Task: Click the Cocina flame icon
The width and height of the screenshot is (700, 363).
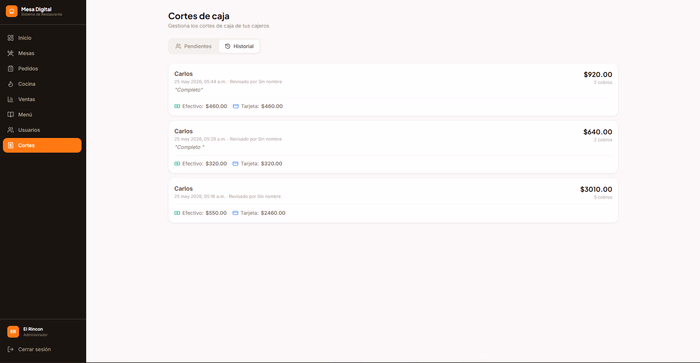Action: [10, 84]
